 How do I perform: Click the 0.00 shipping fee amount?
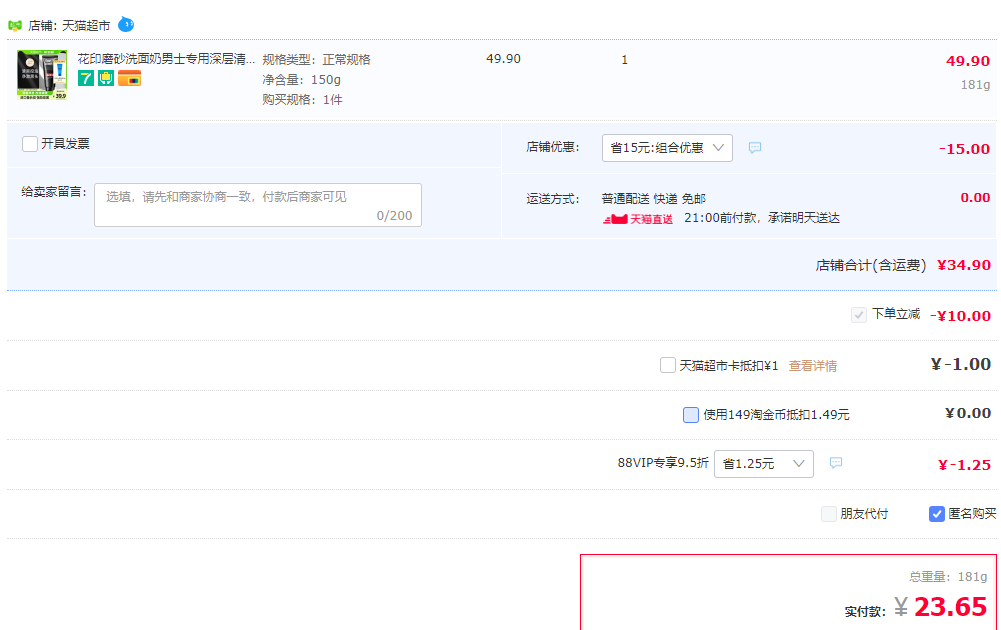[975, 197]
